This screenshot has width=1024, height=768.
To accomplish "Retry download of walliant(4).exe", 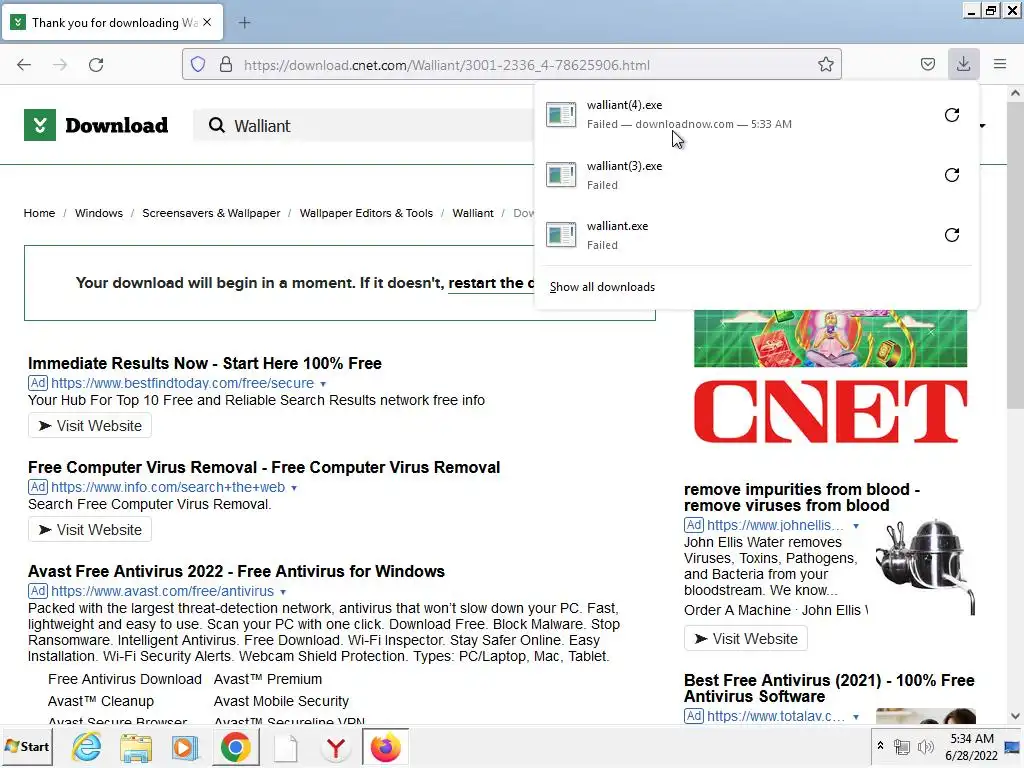I will (x=952, y=115).
